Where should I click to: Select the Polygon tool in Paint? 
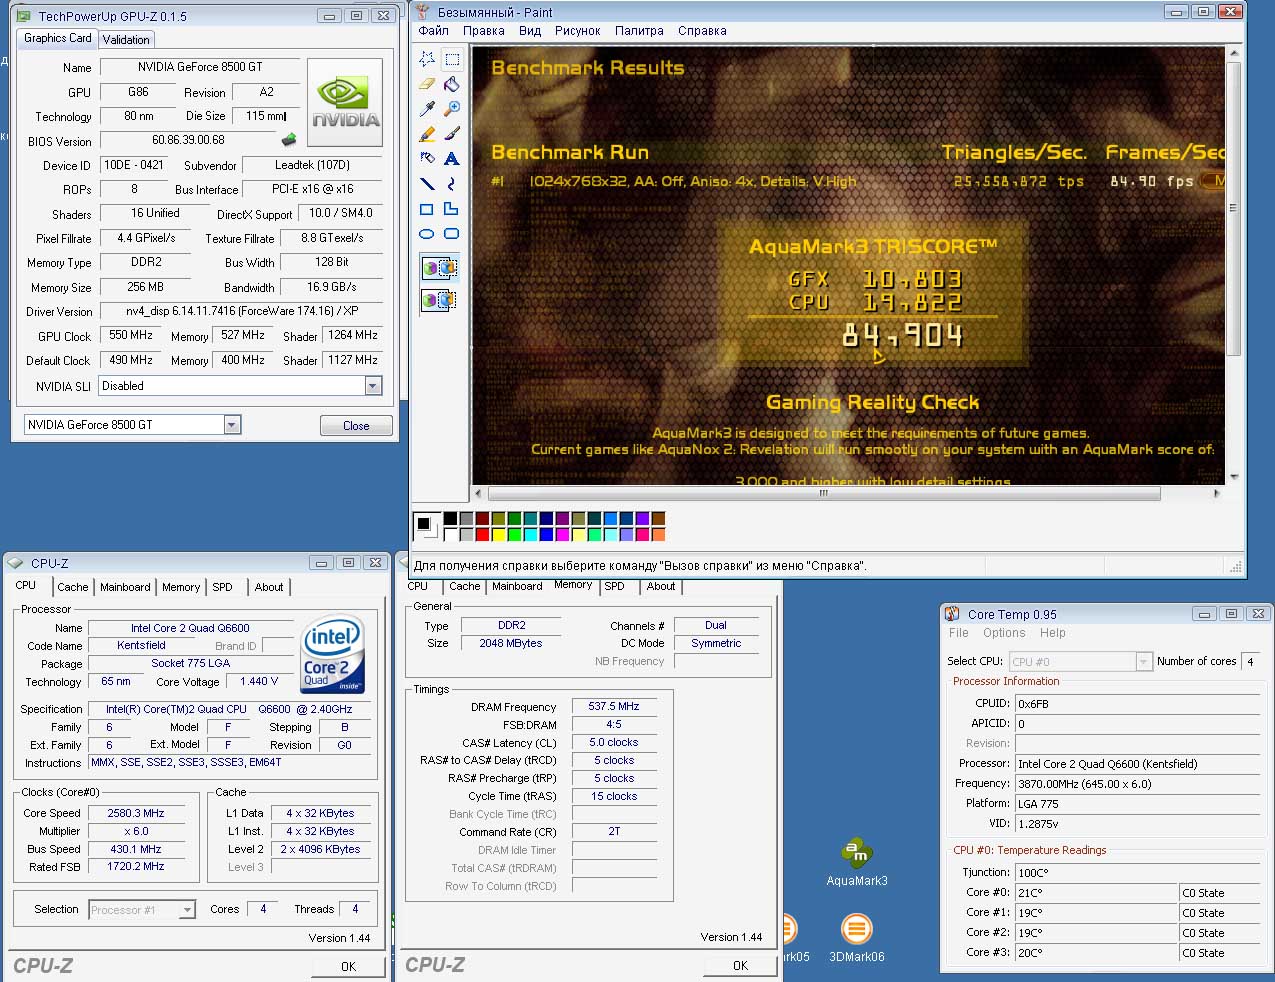[452, 208]
